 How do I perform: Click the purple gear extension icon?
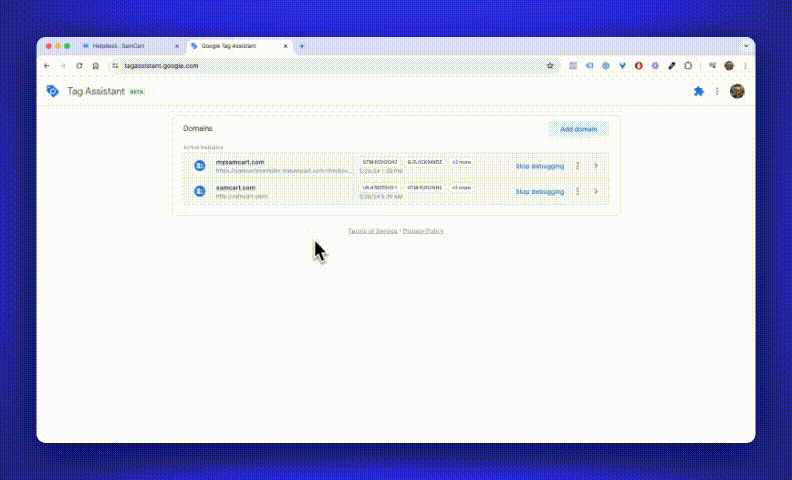655,66
